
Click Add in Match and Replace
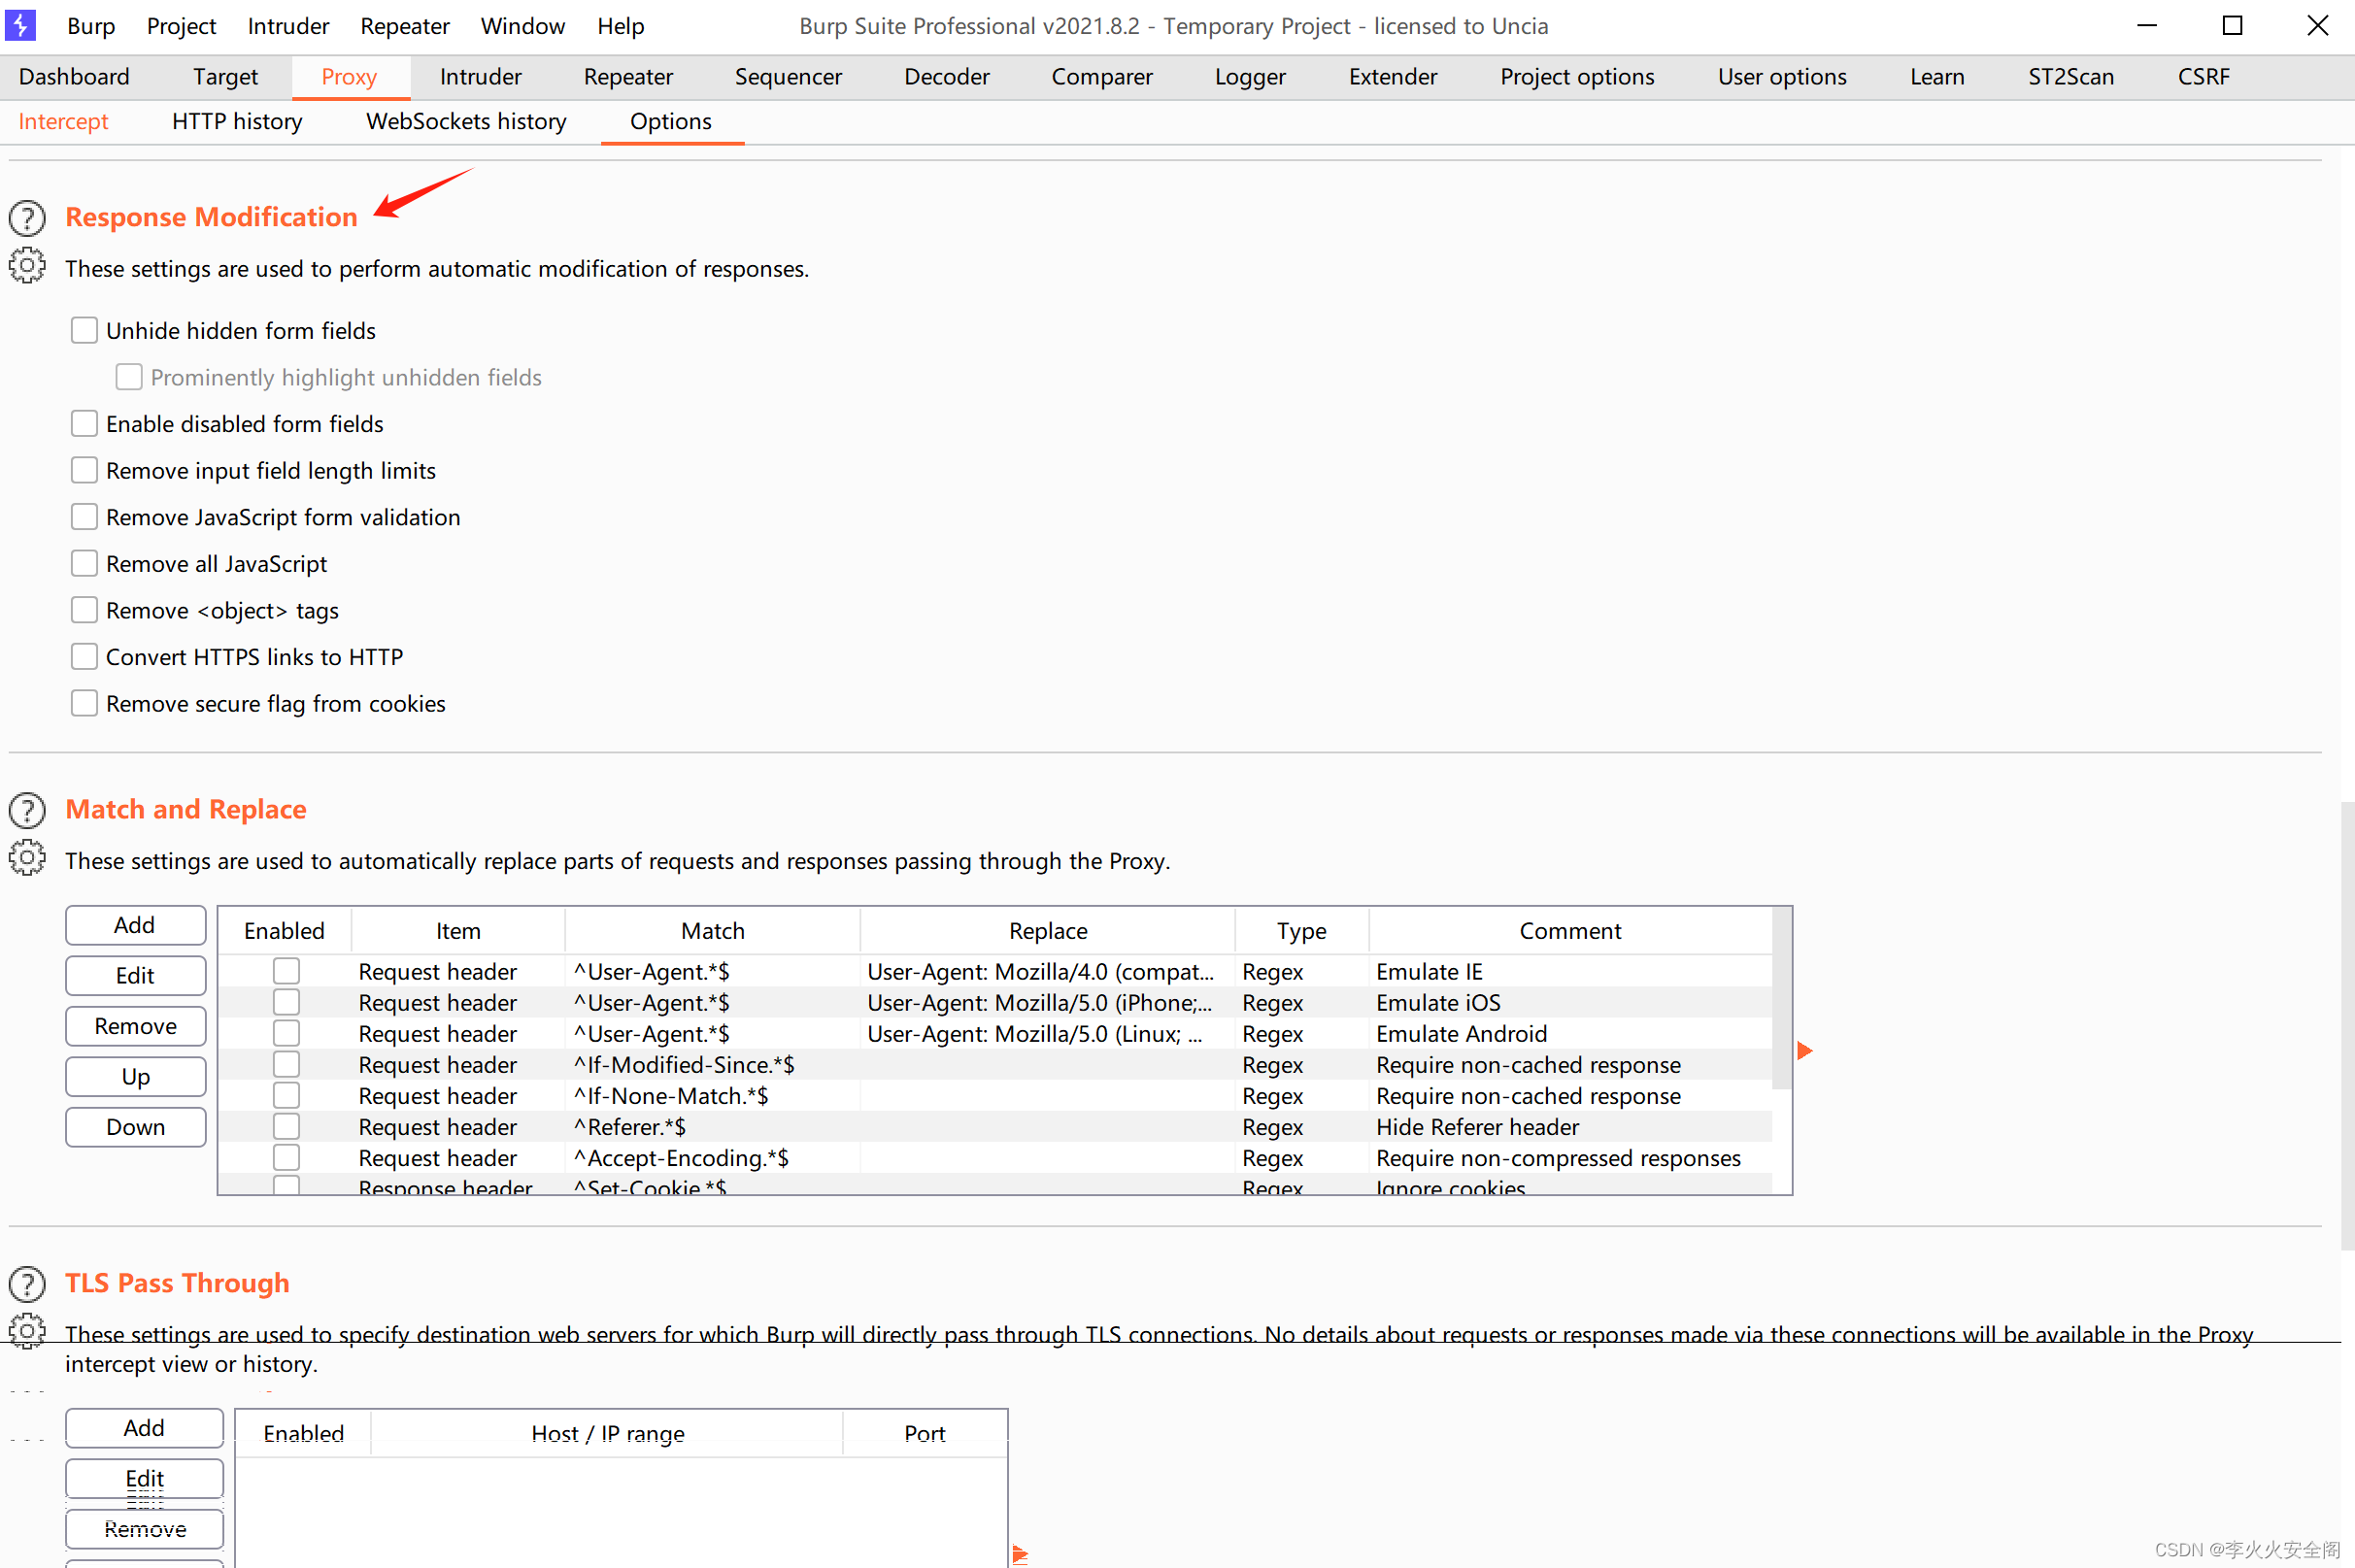136,925
